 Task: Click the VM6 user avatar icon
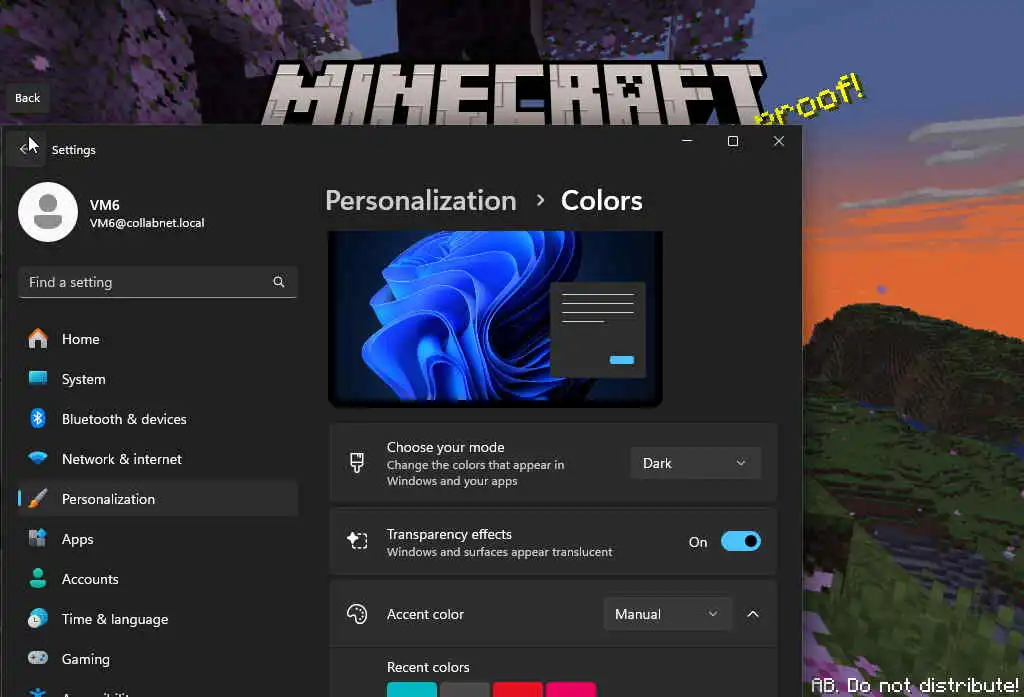click(x=48, y=212)
